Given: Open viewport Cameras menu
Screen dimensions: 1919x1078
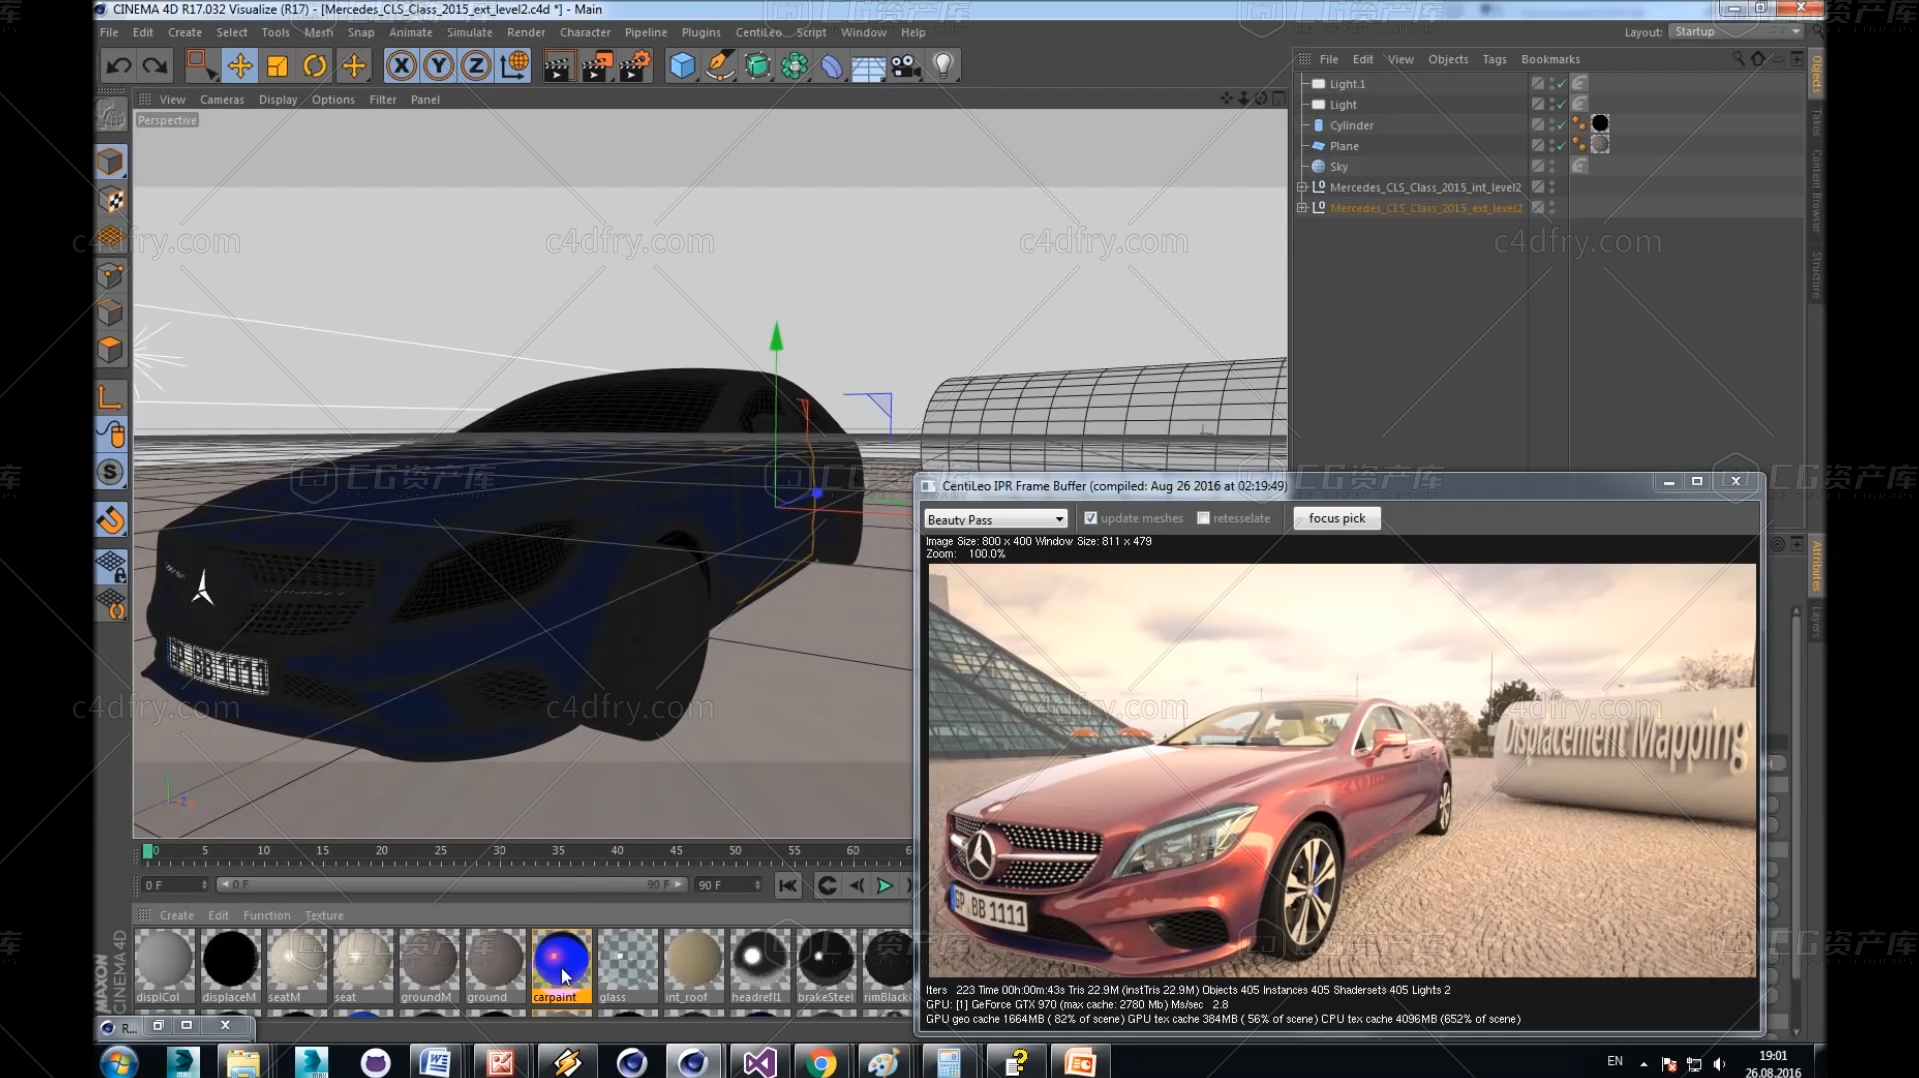Looking at the screenshot, I should pos(222,99).
